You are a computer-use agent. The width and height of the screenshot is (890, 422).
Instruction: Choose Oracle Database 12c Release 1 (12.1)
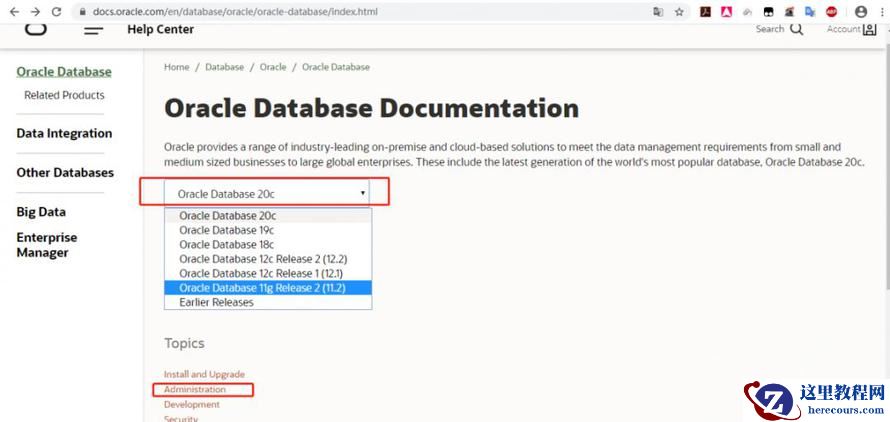click(268, 273)
